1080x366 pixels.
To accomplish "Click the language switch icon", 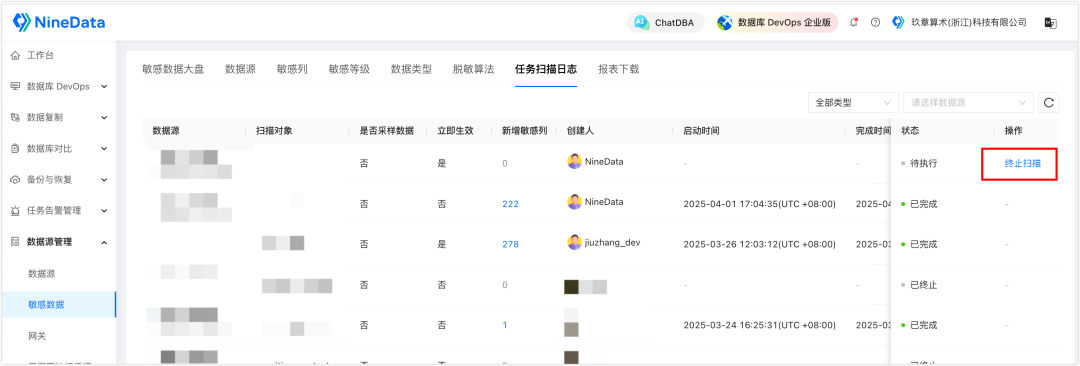I will coord(1051,23).
